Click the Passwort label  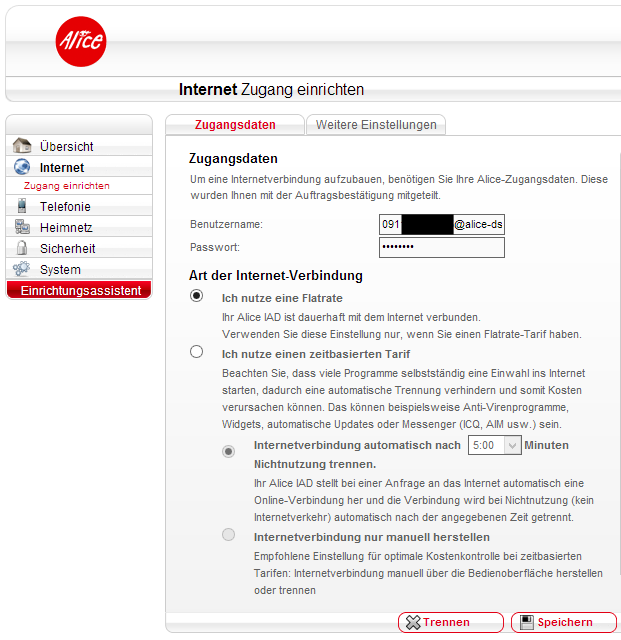(215, 247)
